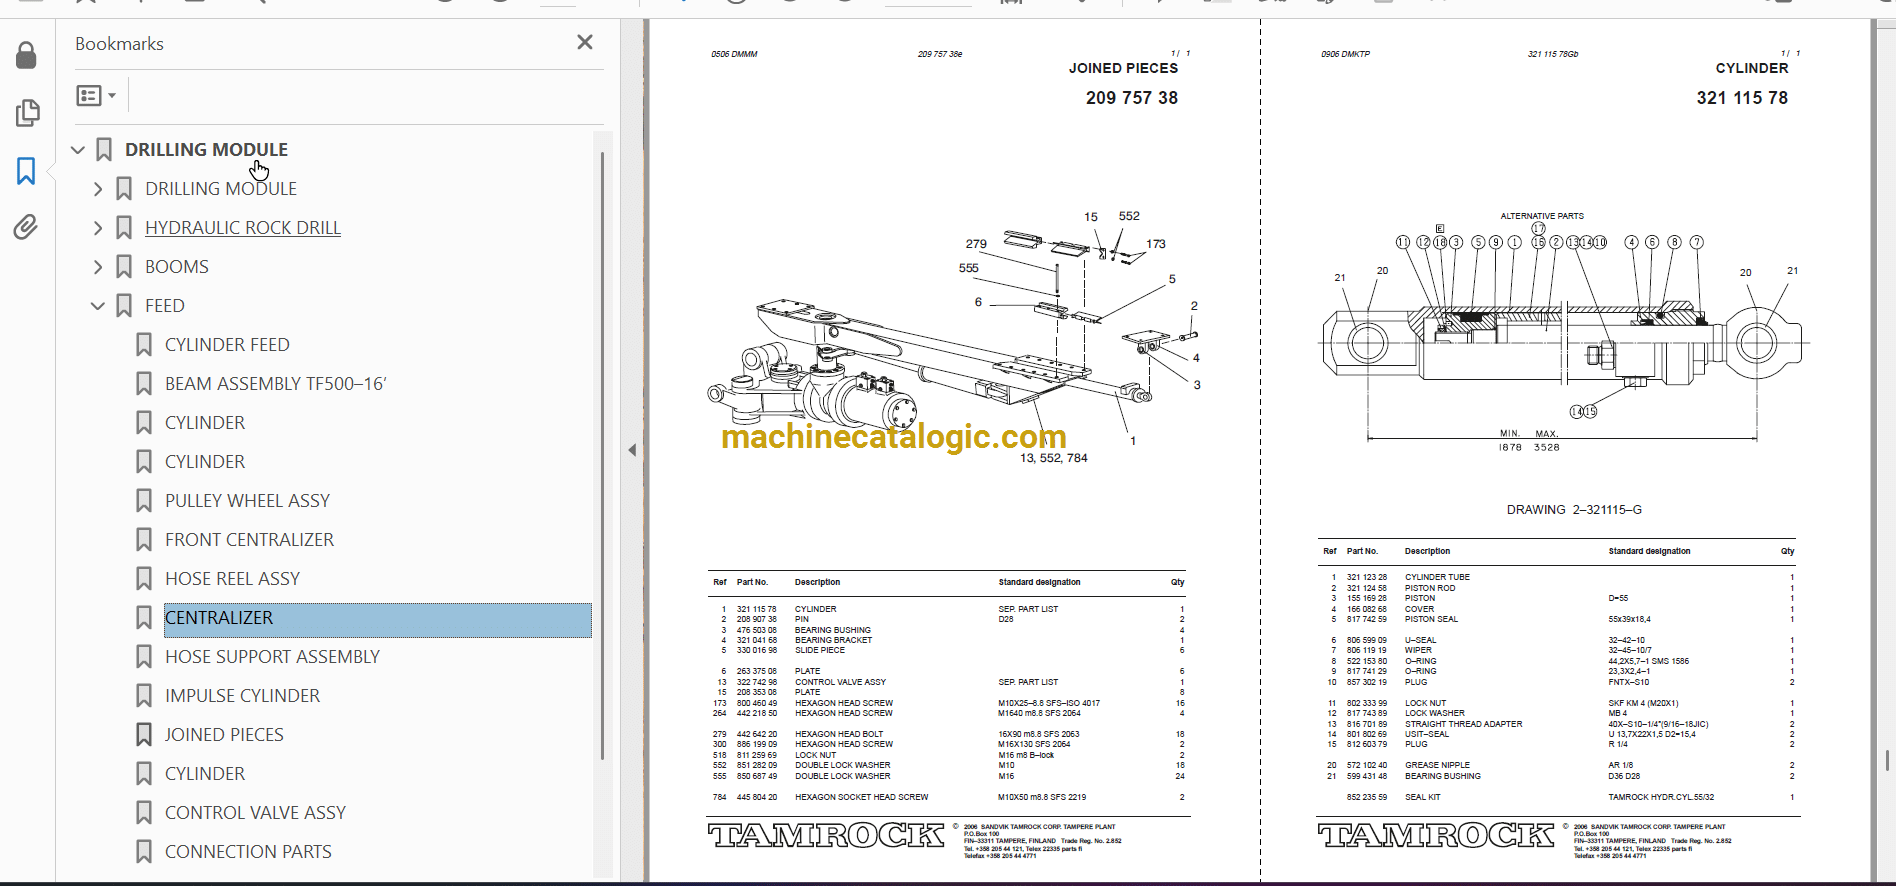
Task: Open the bookmark options dropdown menu
Action: click(96, 96)
